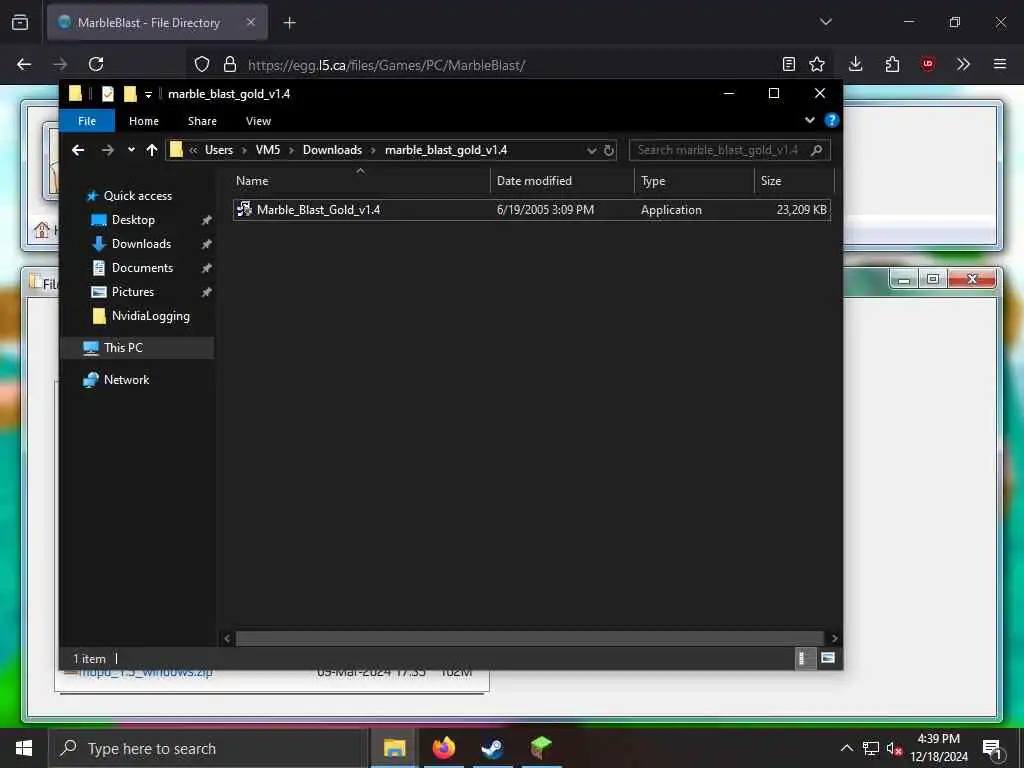Open File Explorer help icon

(831, 120)
